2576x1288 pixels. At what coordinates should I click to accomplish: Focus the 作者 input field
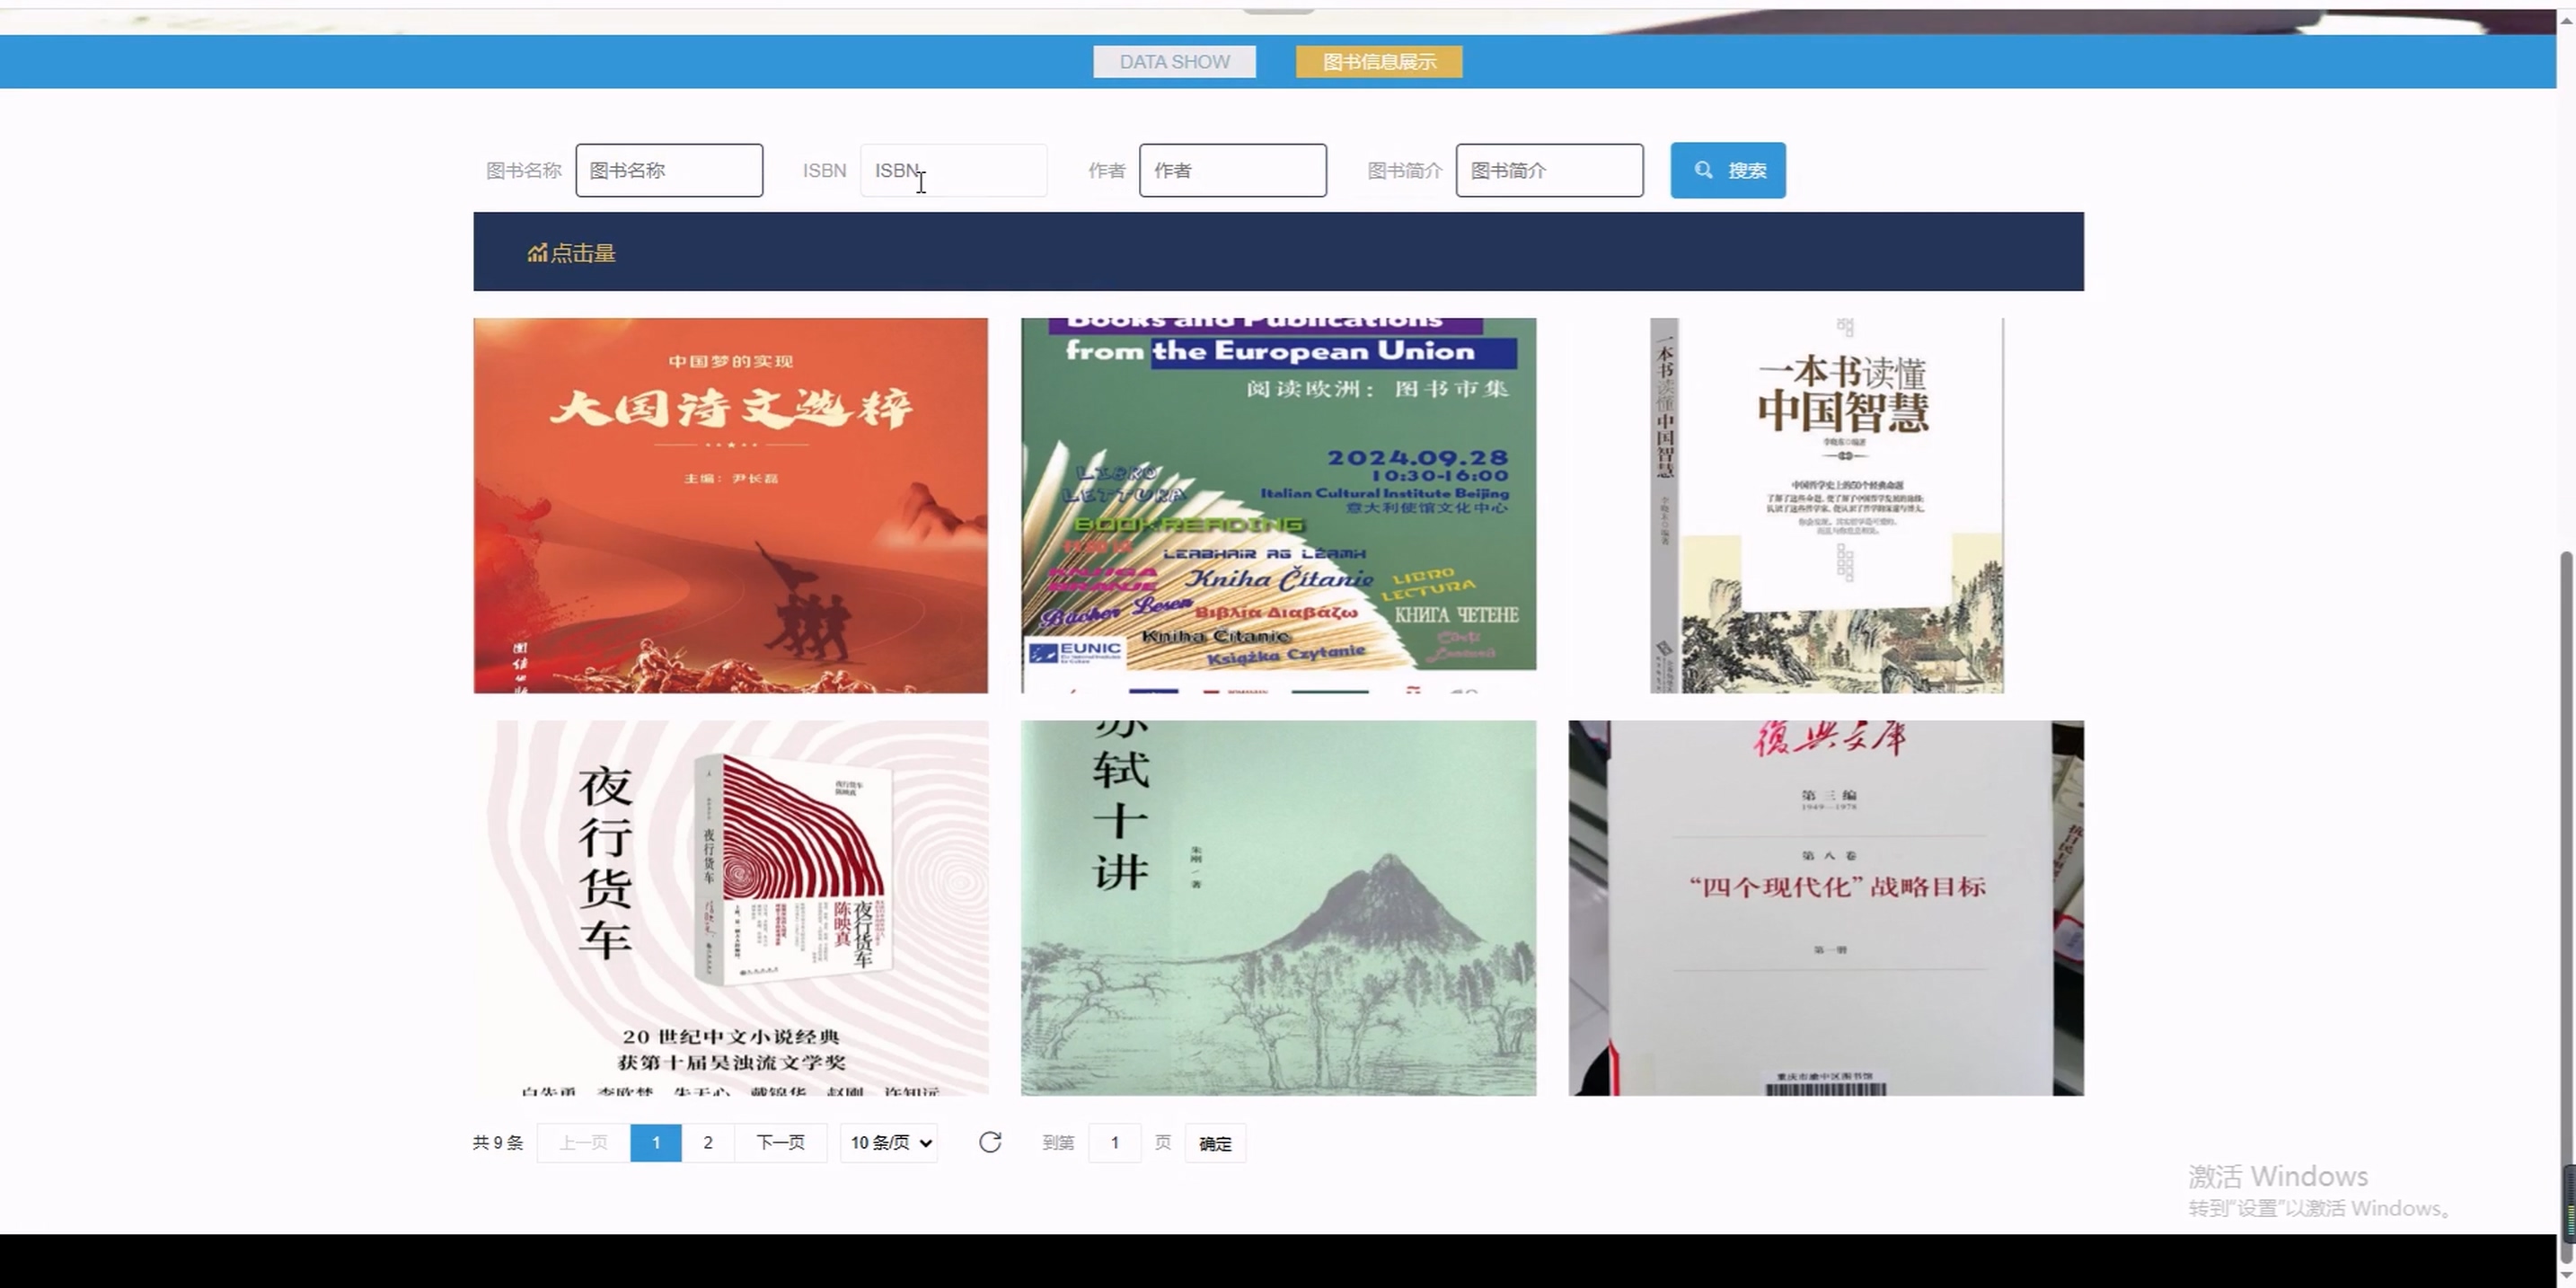click(x=1232, y=170)
